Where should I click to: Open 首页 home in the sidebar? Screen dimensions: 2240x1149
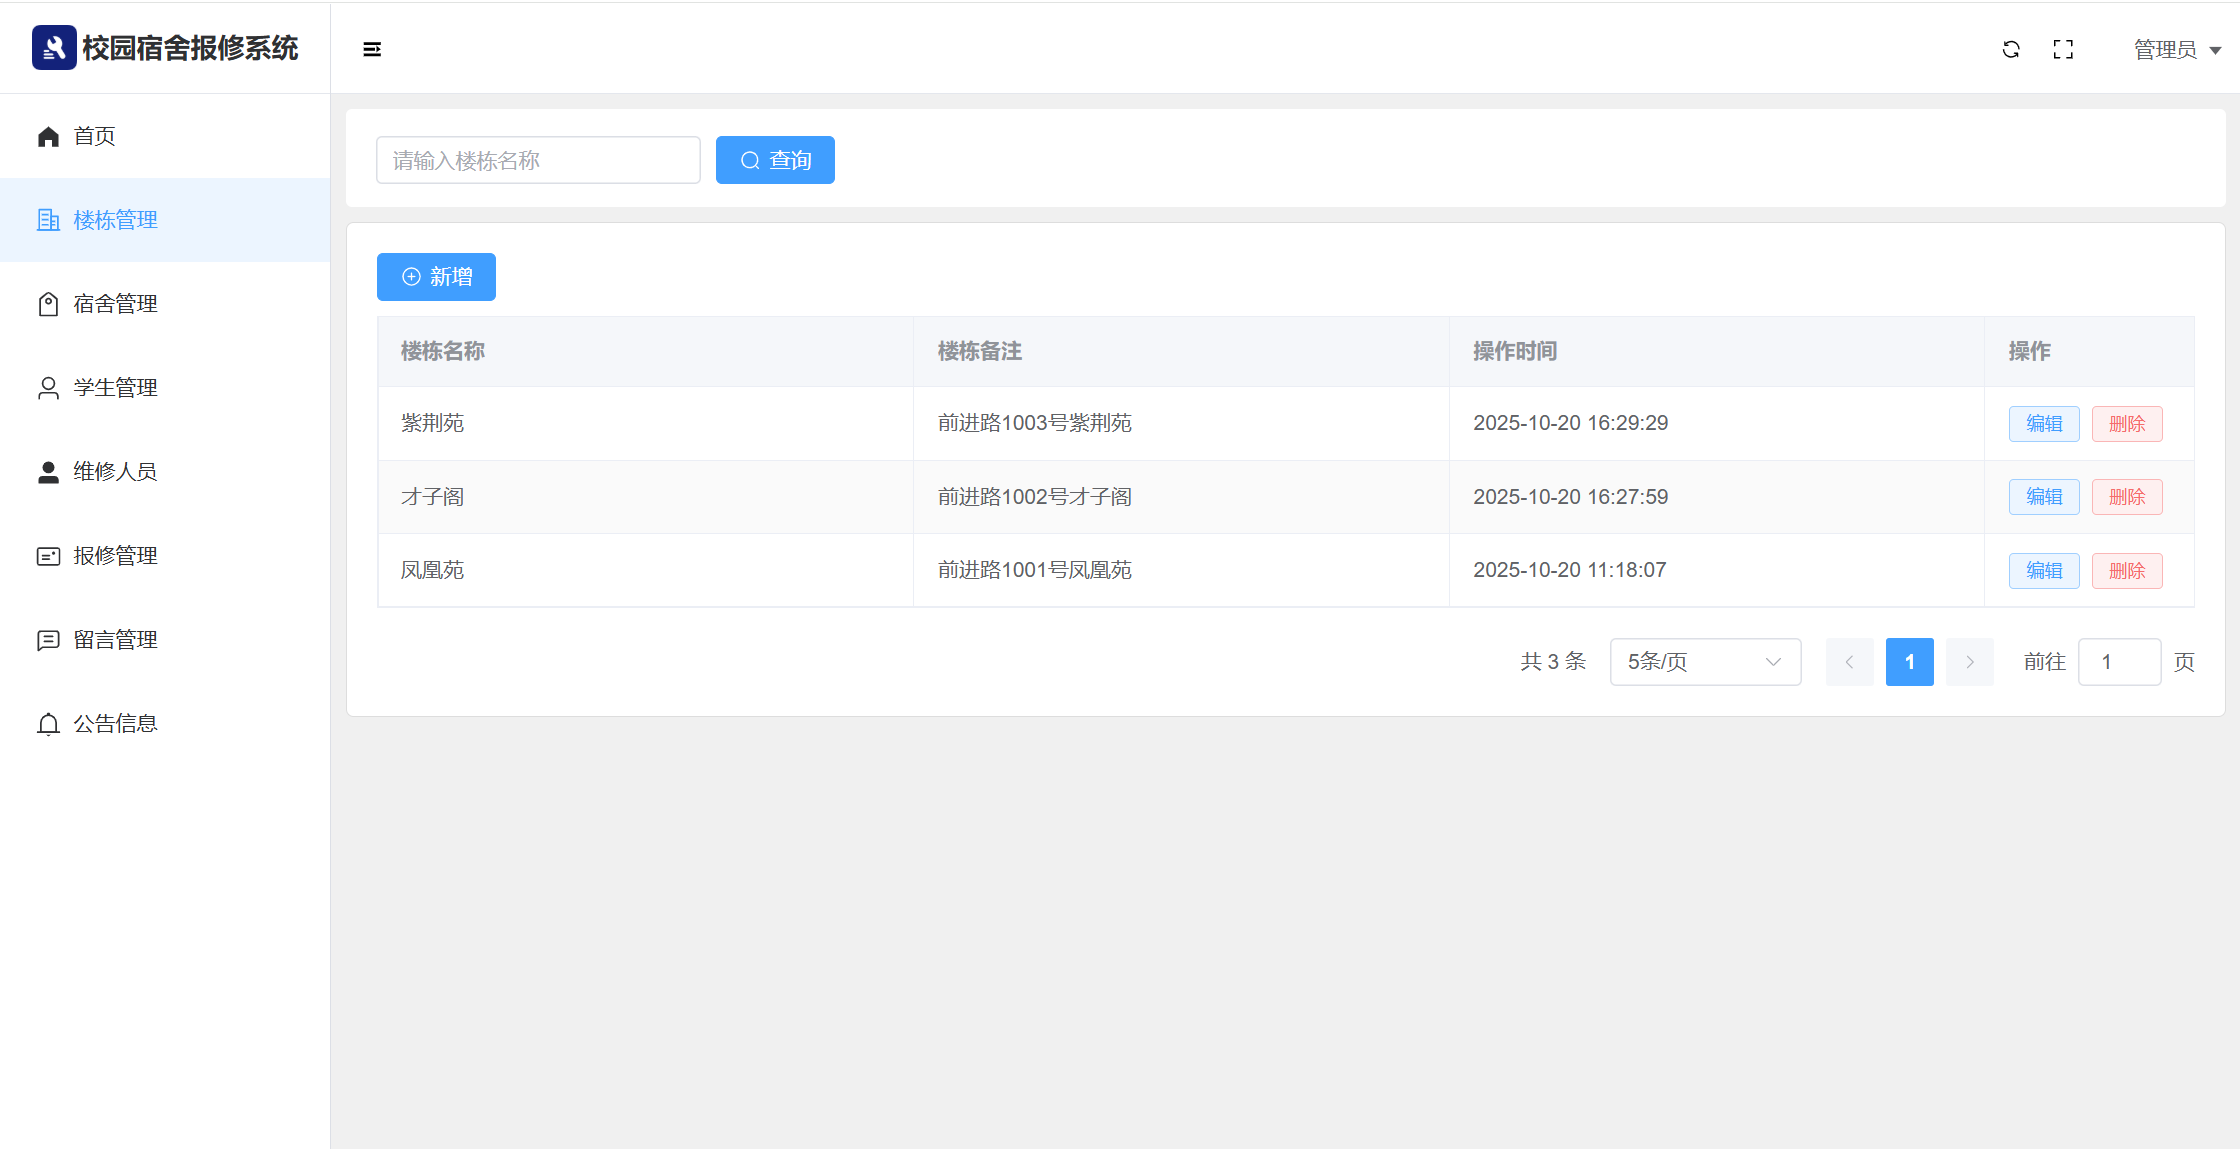(94, 136)
